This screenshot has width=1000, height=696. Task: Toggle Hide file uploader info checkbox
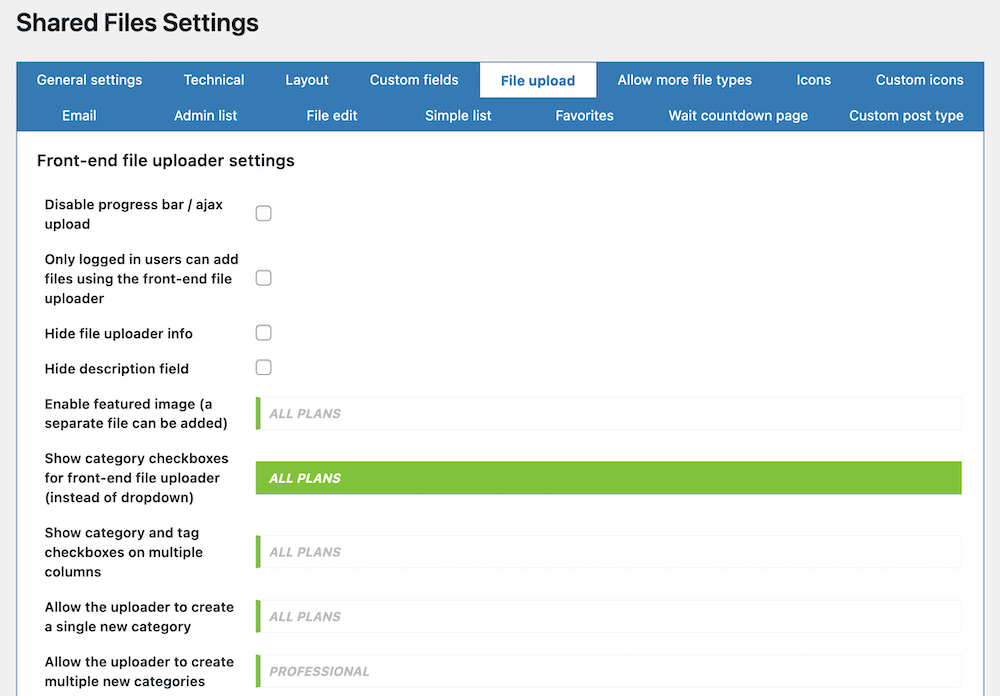tap(263, 332)
